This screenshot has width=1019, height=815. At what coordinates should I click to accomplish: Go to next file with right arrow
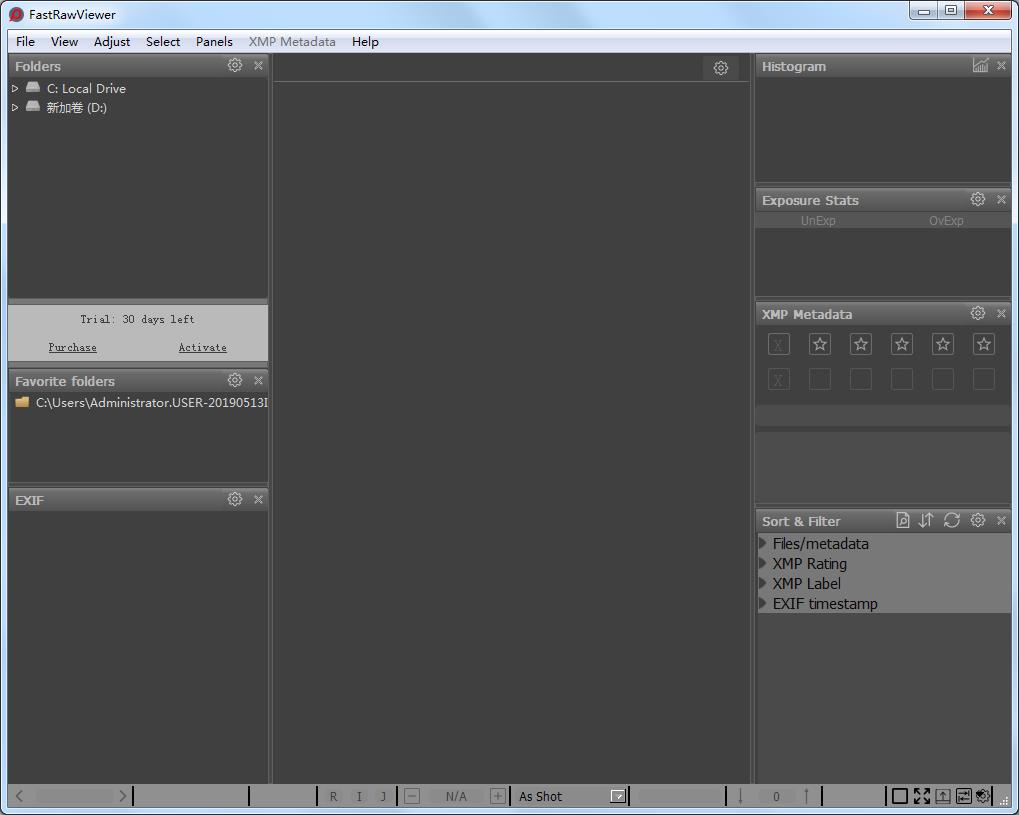(x=122, y=796)
